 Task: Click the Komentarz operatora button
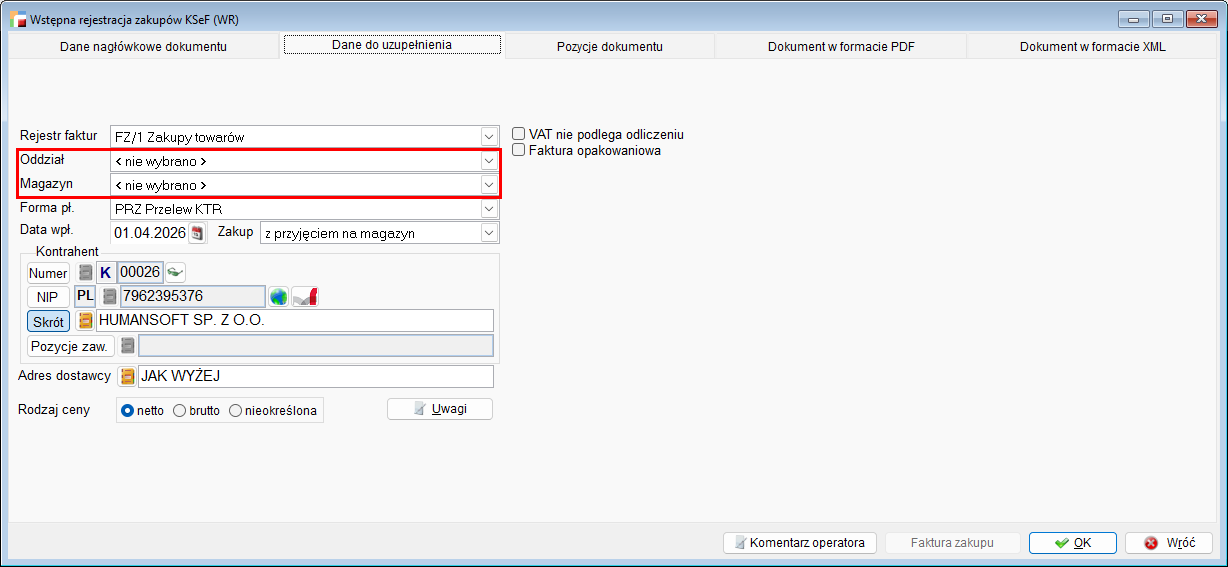pos(799,543)
